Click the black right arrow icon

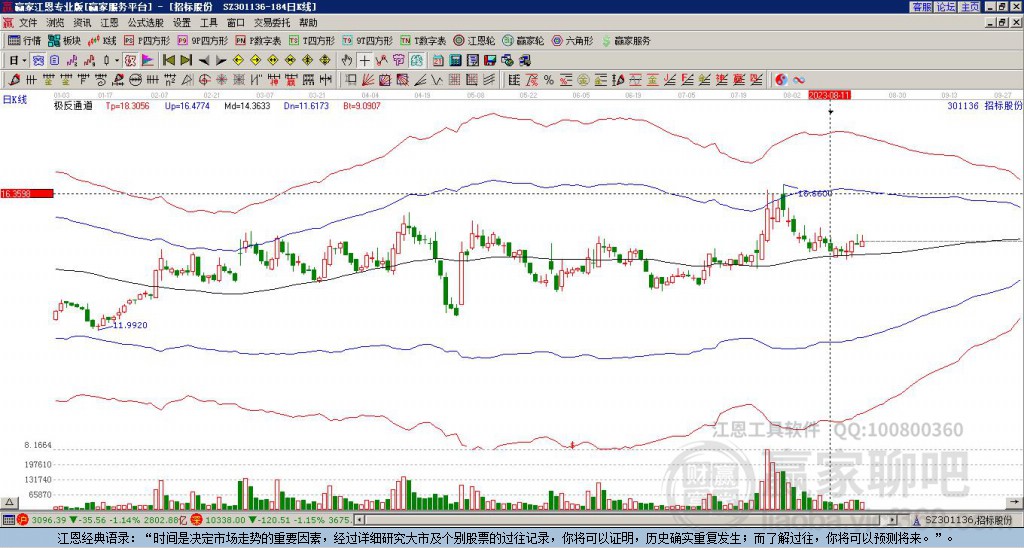point(221,61)
